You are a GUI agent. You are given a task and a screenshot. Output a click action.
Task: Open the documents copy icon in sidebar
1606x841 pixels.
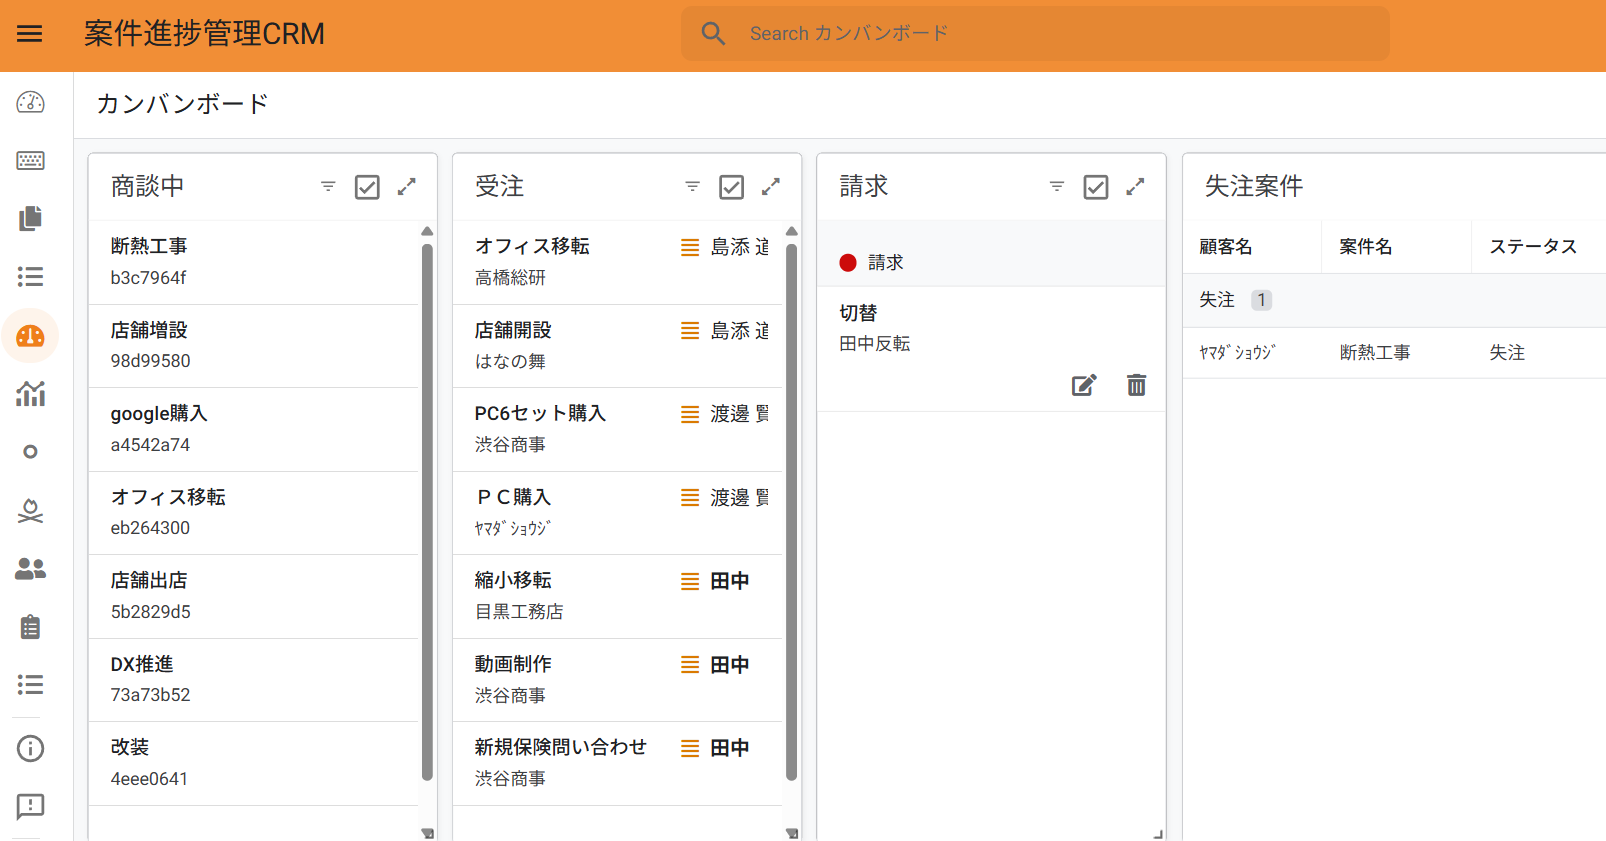click(x=30, y=218)
